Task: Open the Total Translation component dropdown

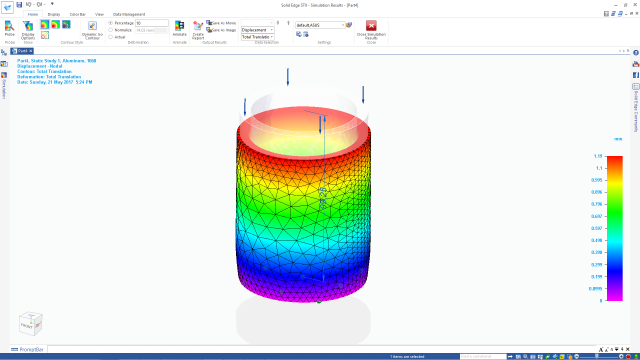Action: point(257,37)
